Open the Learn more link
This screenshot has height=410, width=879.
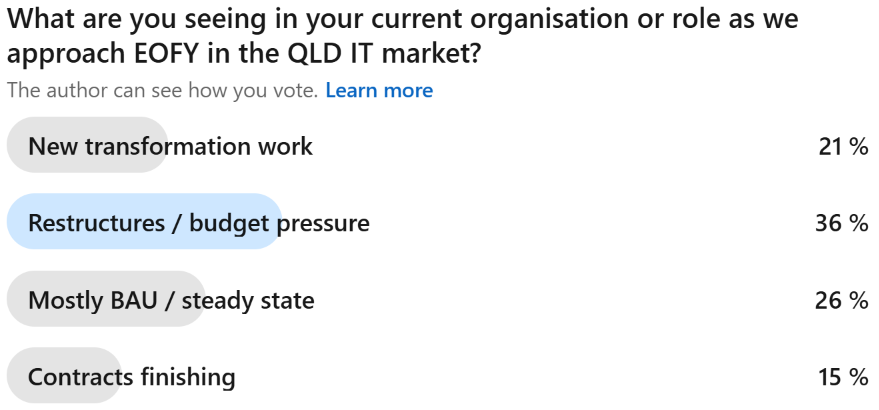coord(379,90)
